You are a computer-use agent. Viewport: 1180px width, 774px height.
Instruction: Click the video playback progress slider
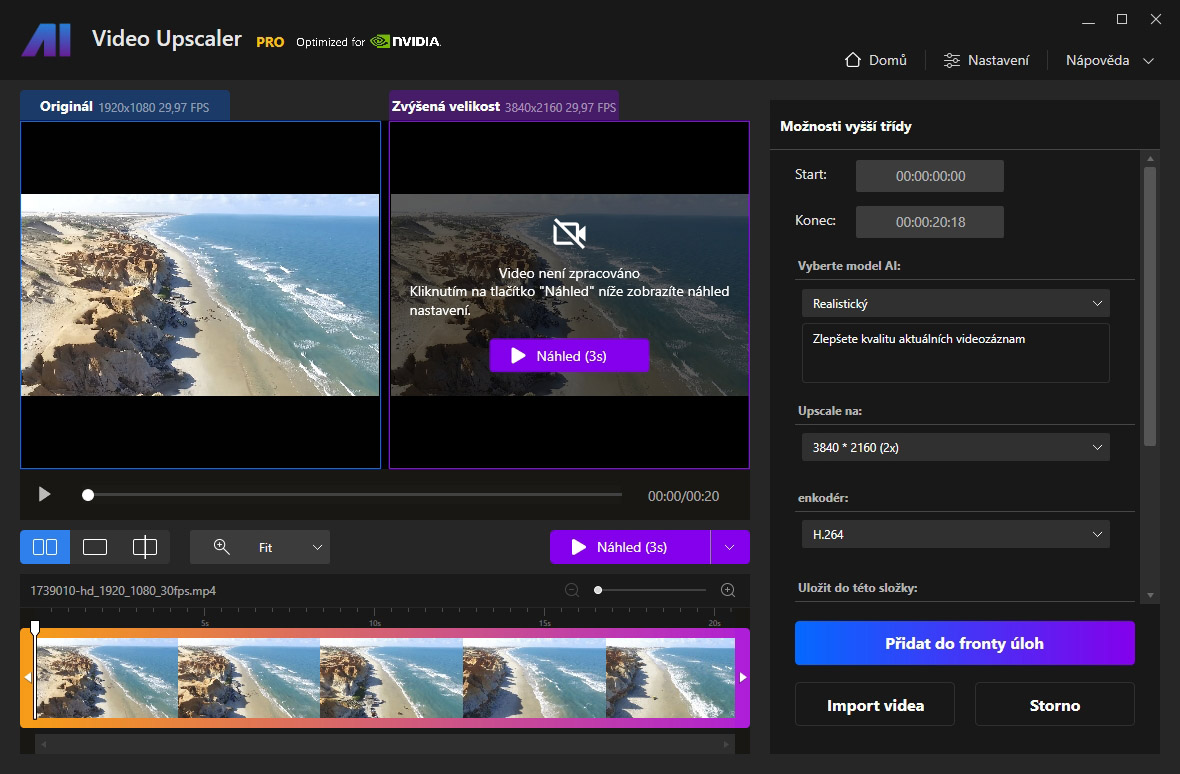355,495
